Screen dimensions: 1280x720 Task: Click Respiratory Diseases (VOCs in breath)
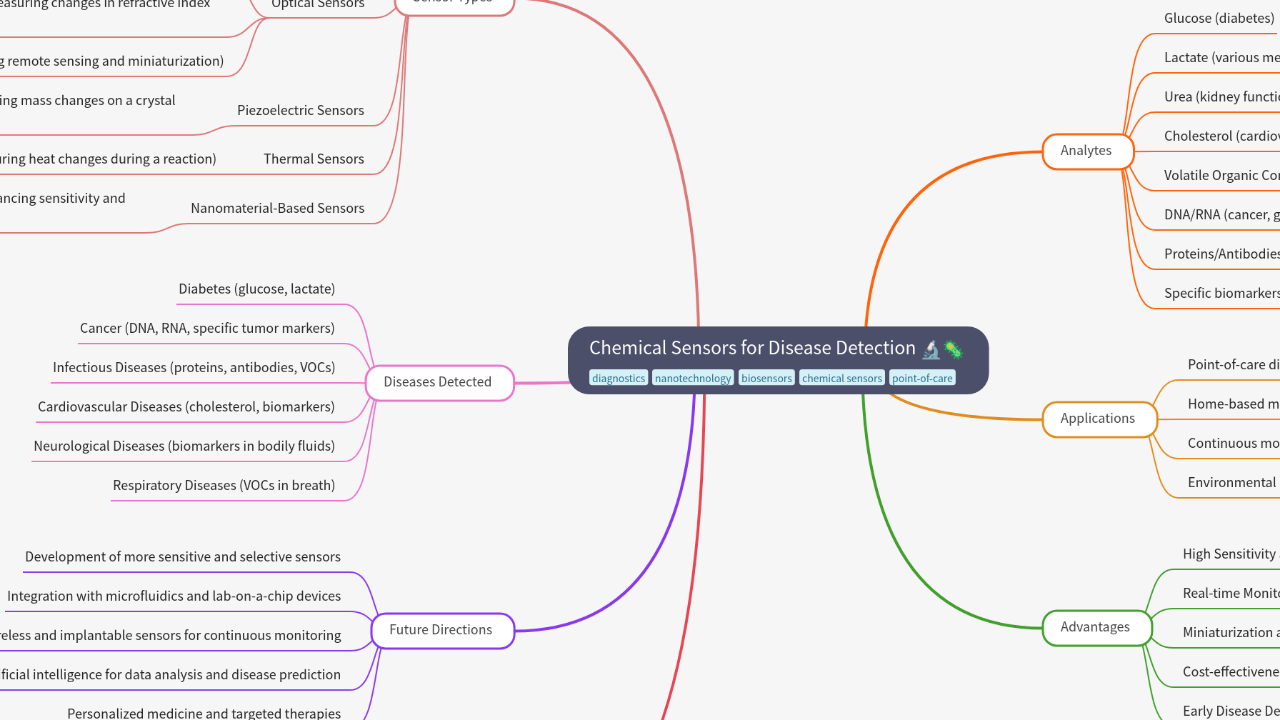(x=224, y=485)
